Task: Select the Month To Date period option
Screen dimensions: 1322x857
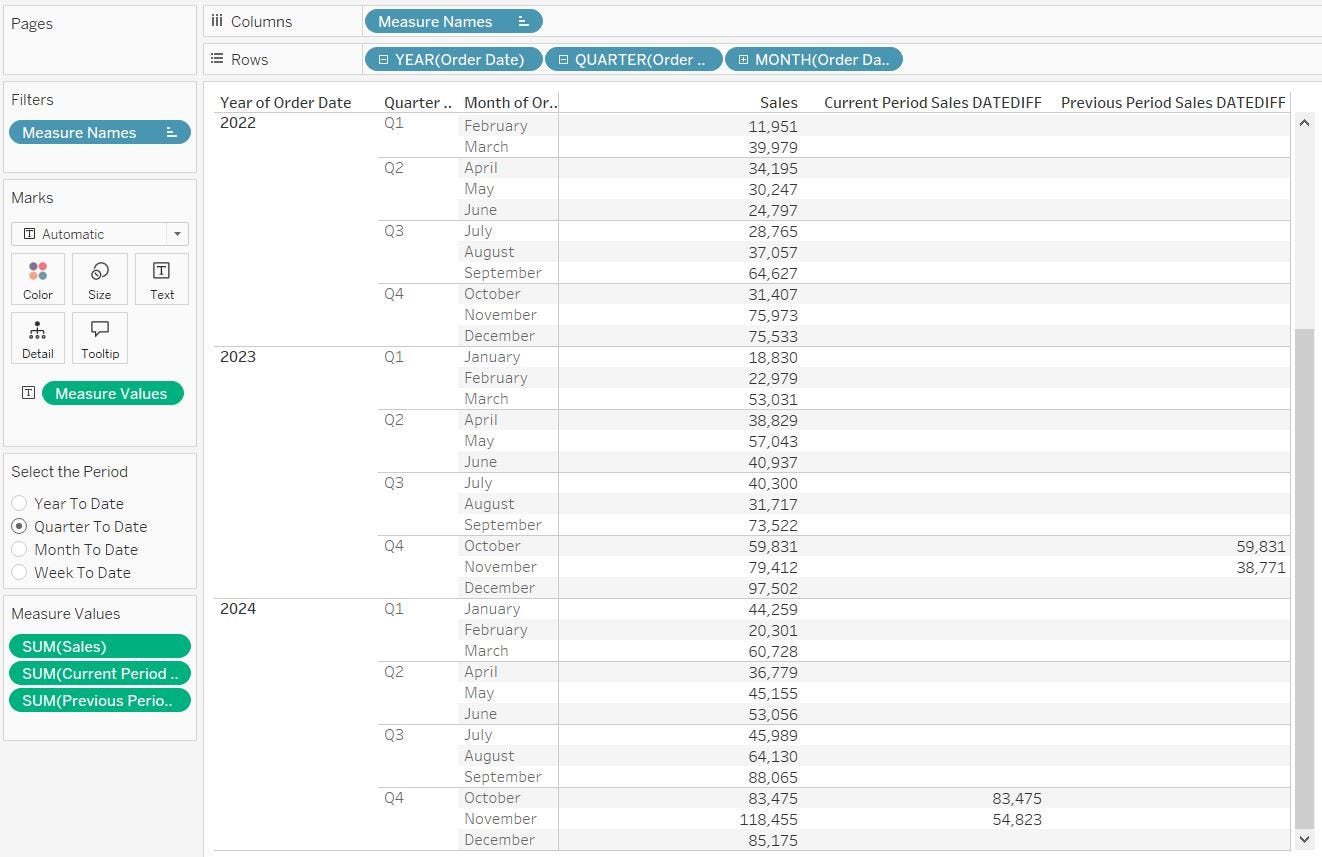Action: tap(19, 549)
